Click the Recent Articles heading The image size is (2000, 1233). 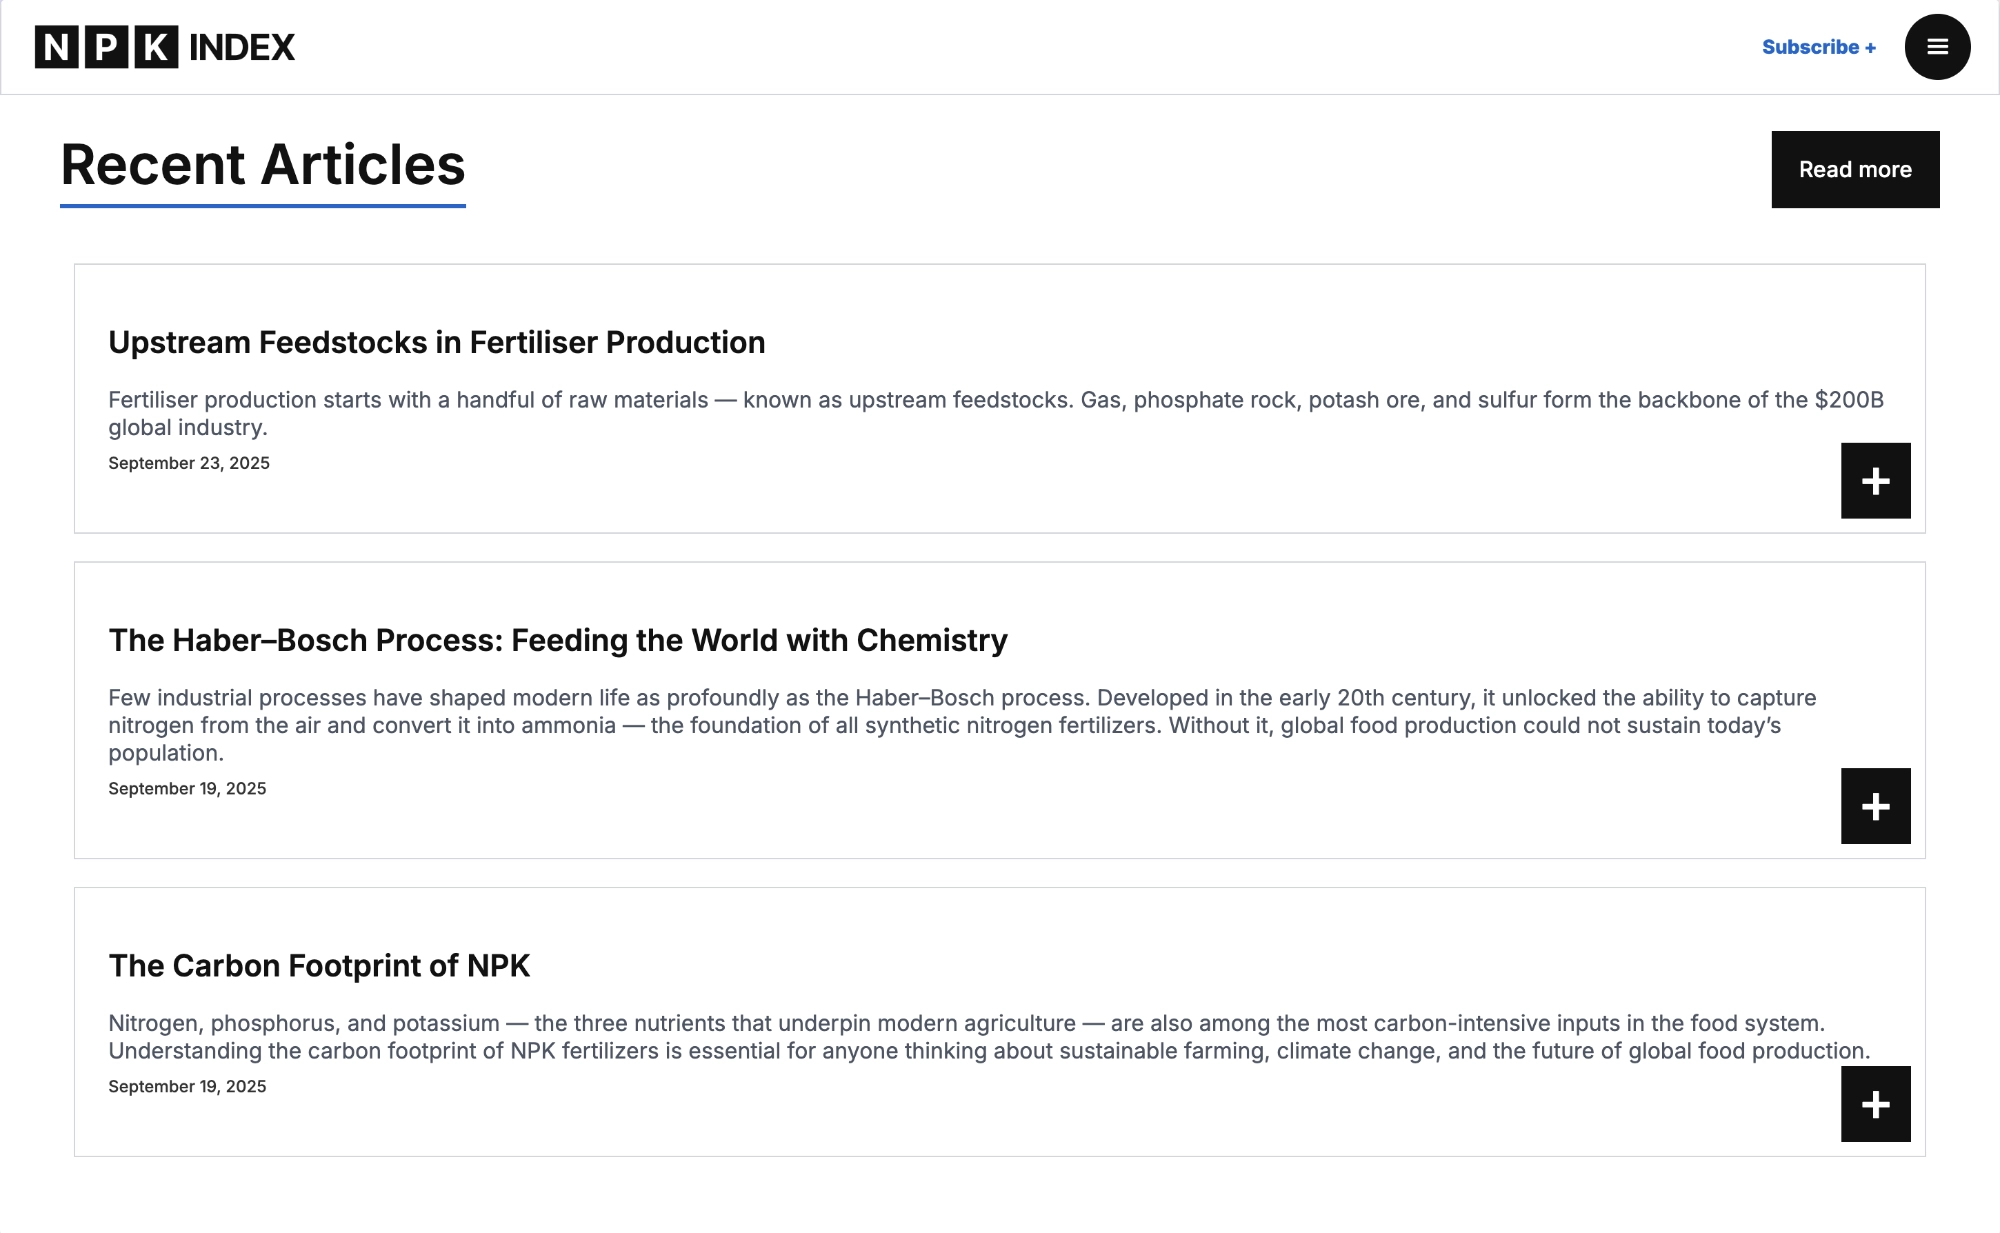[x=263, y=165]
